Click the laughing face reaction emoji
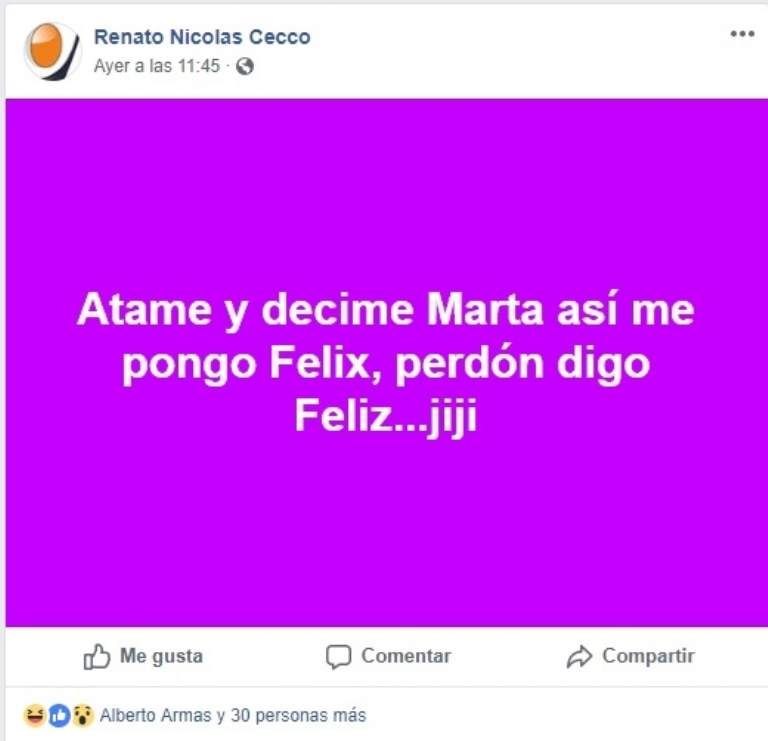The height and width of the screenshot is (741, 768). 35,715
